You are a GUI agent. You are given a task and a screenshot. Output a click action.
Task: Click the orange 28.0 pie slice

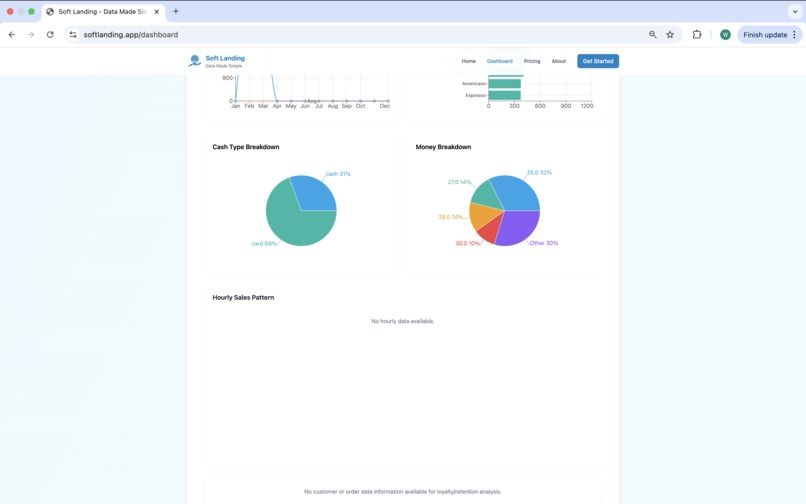(x=483, y=216)
